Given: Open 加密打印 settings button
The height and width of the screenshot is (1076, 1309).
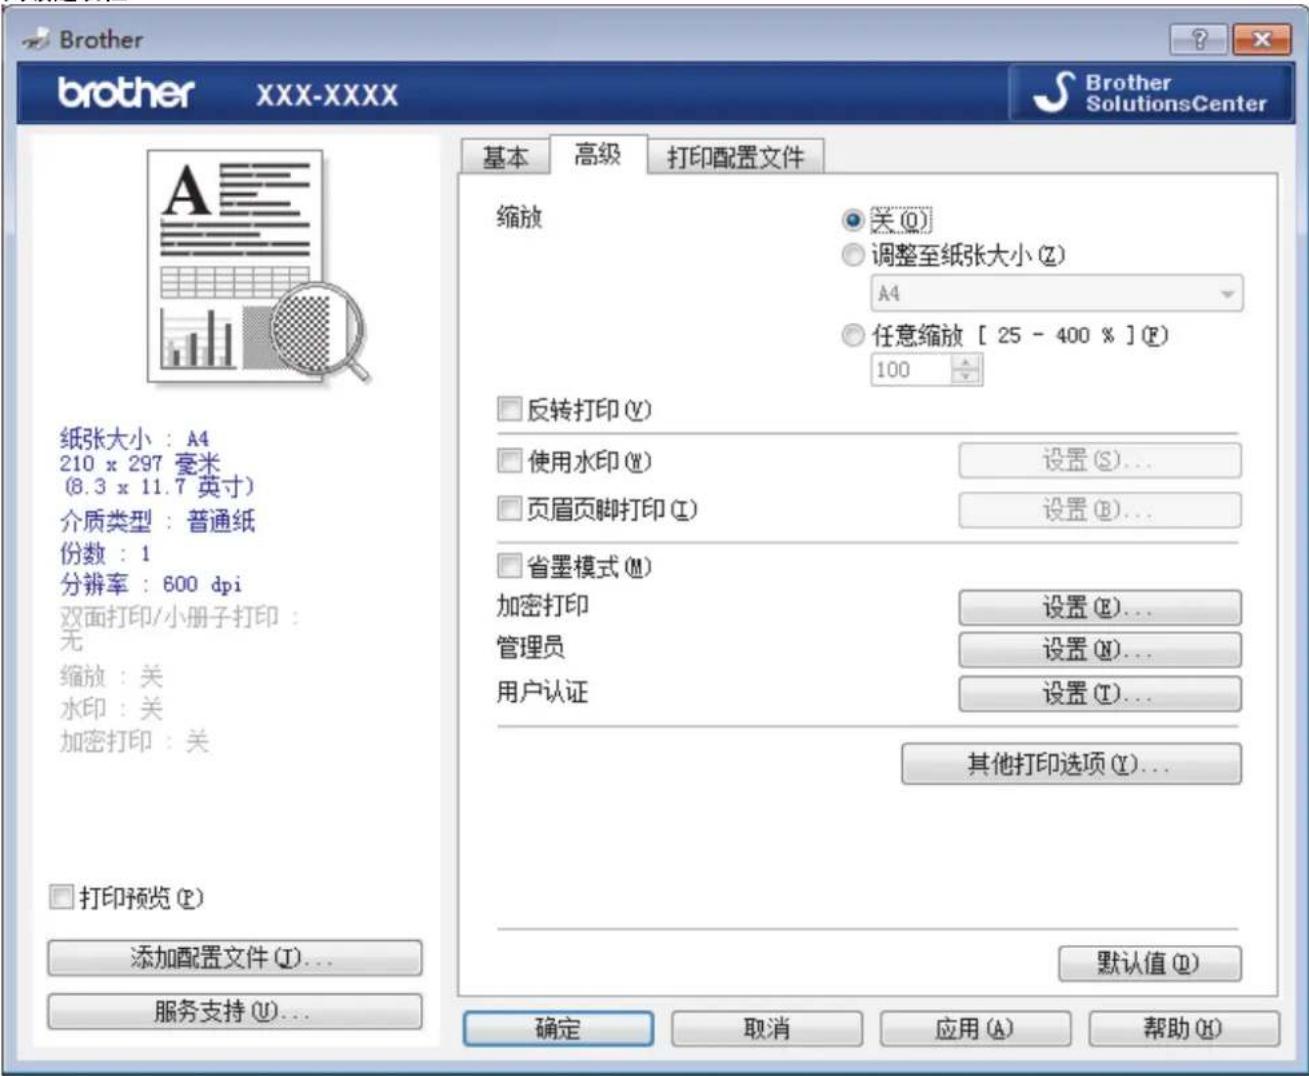Looking at the screenshot, I should pos(1100,607).
